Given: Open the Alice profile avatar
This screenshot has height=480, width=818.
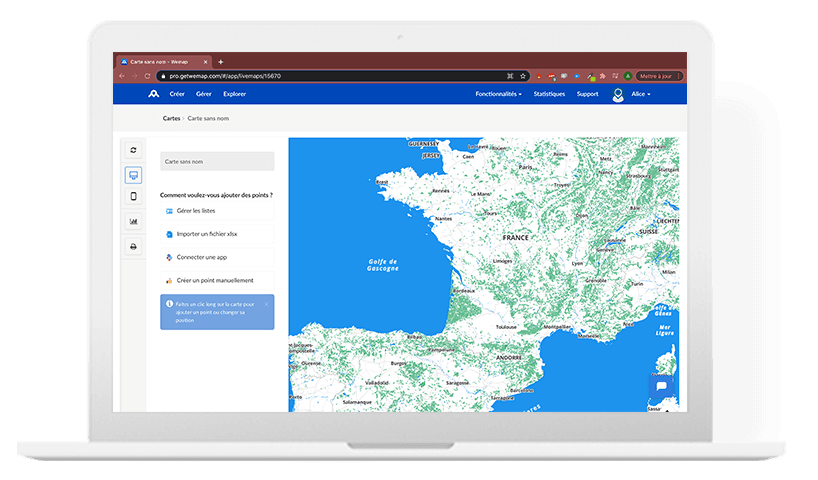Looking at the screenshot, I should click(618, 94).
